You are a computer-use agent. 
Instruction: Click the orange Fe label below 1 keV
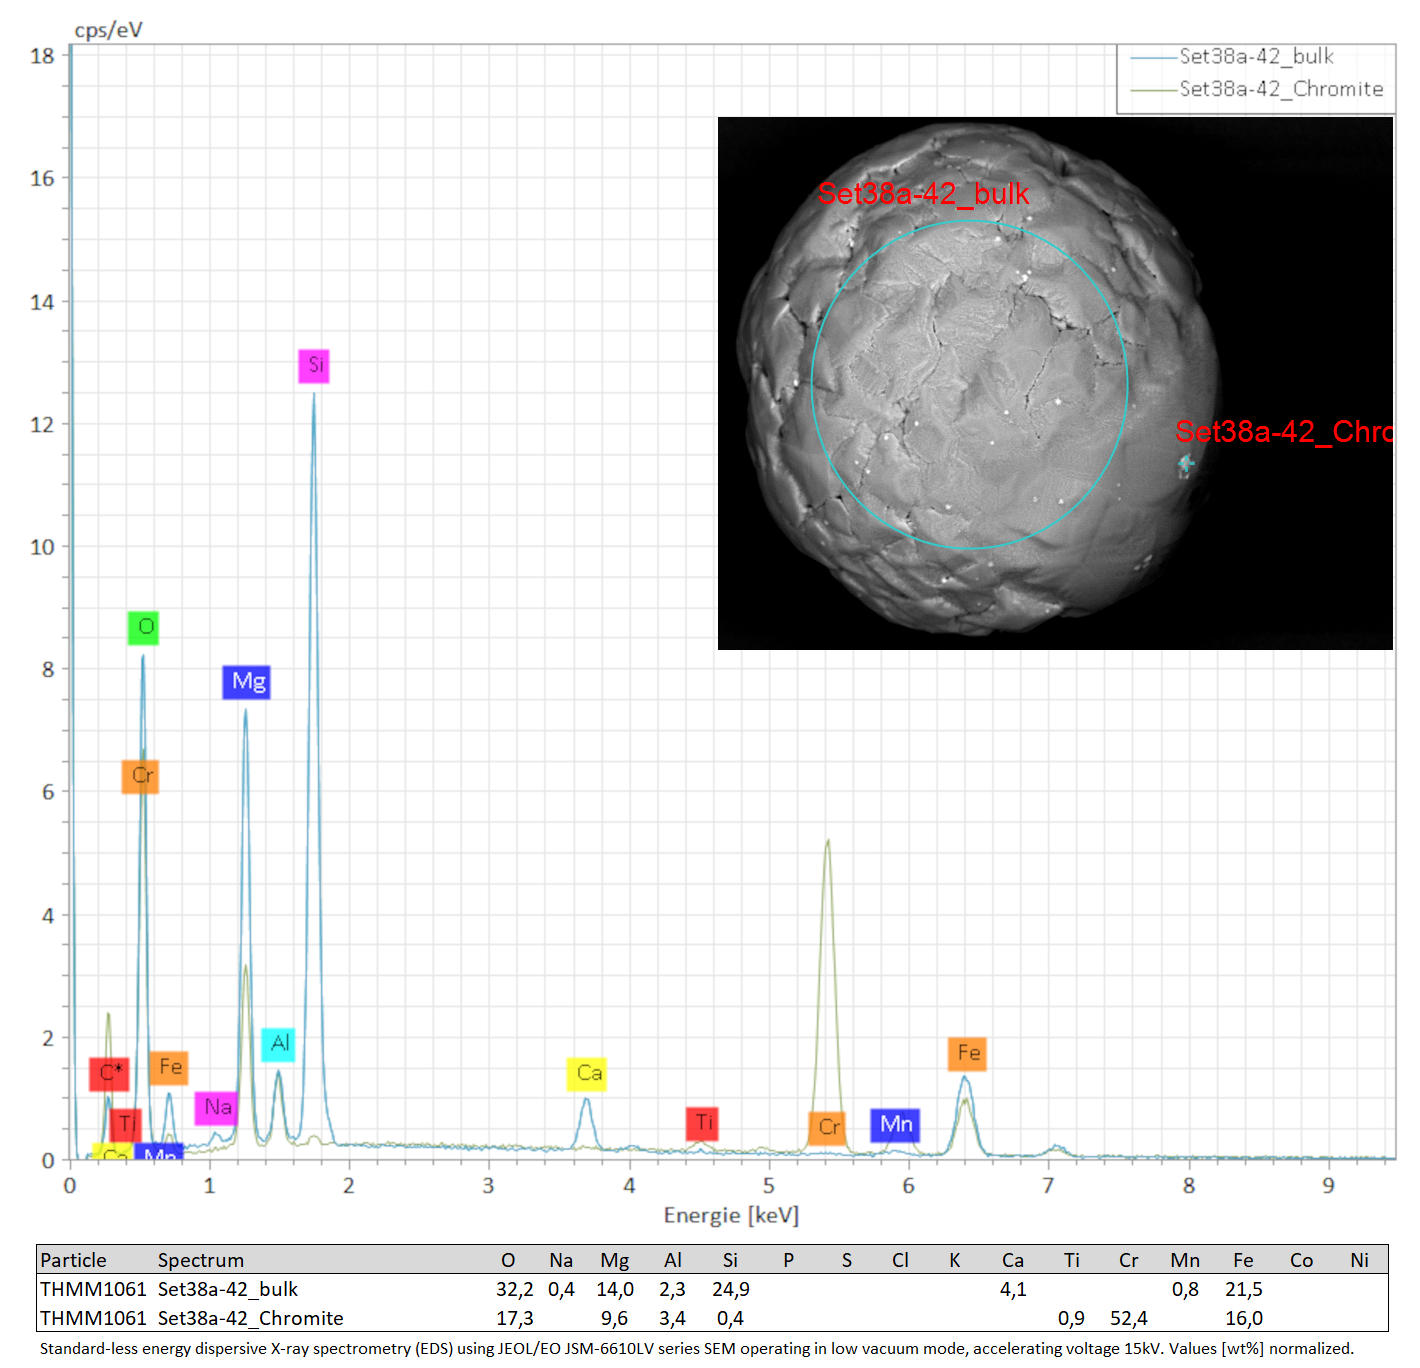pyautogui.click(x=169, y=1068)
